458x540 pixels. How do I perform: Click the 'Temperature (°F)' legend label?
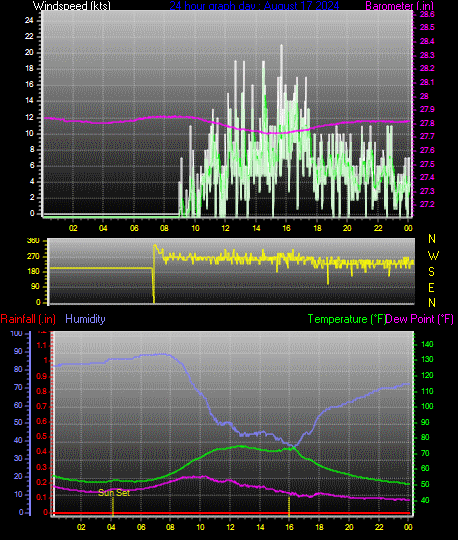pyautogui.click(x=346, y=319)
